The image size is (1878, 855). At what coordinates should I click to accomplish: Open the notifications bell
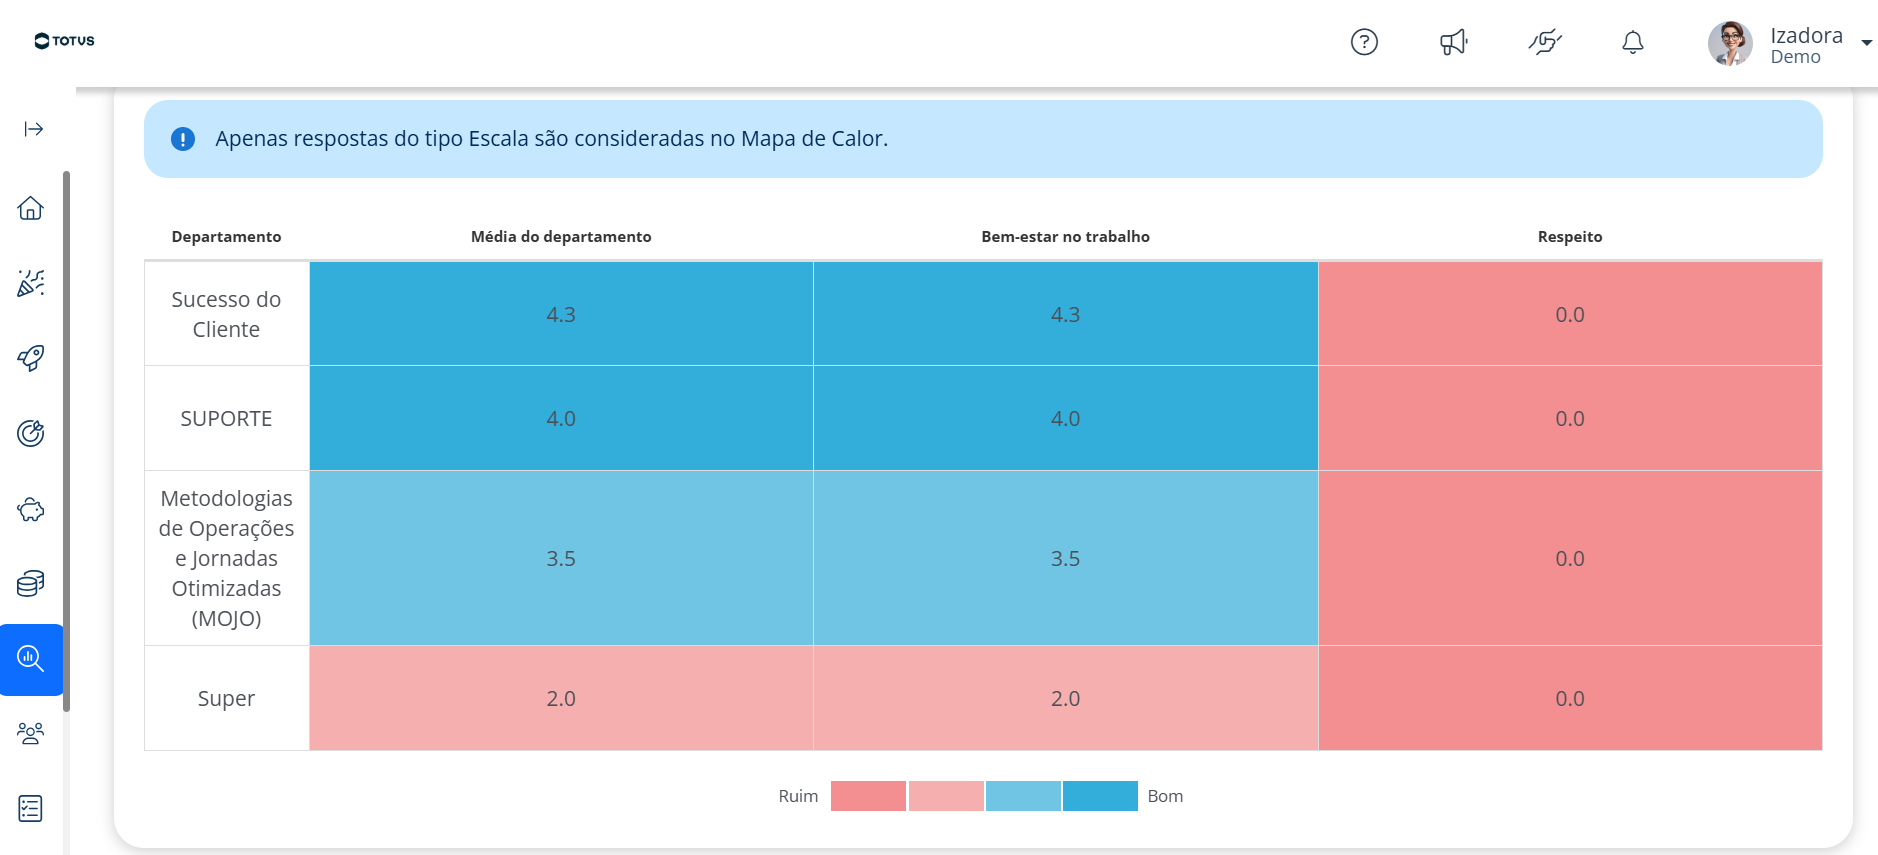1633,42
